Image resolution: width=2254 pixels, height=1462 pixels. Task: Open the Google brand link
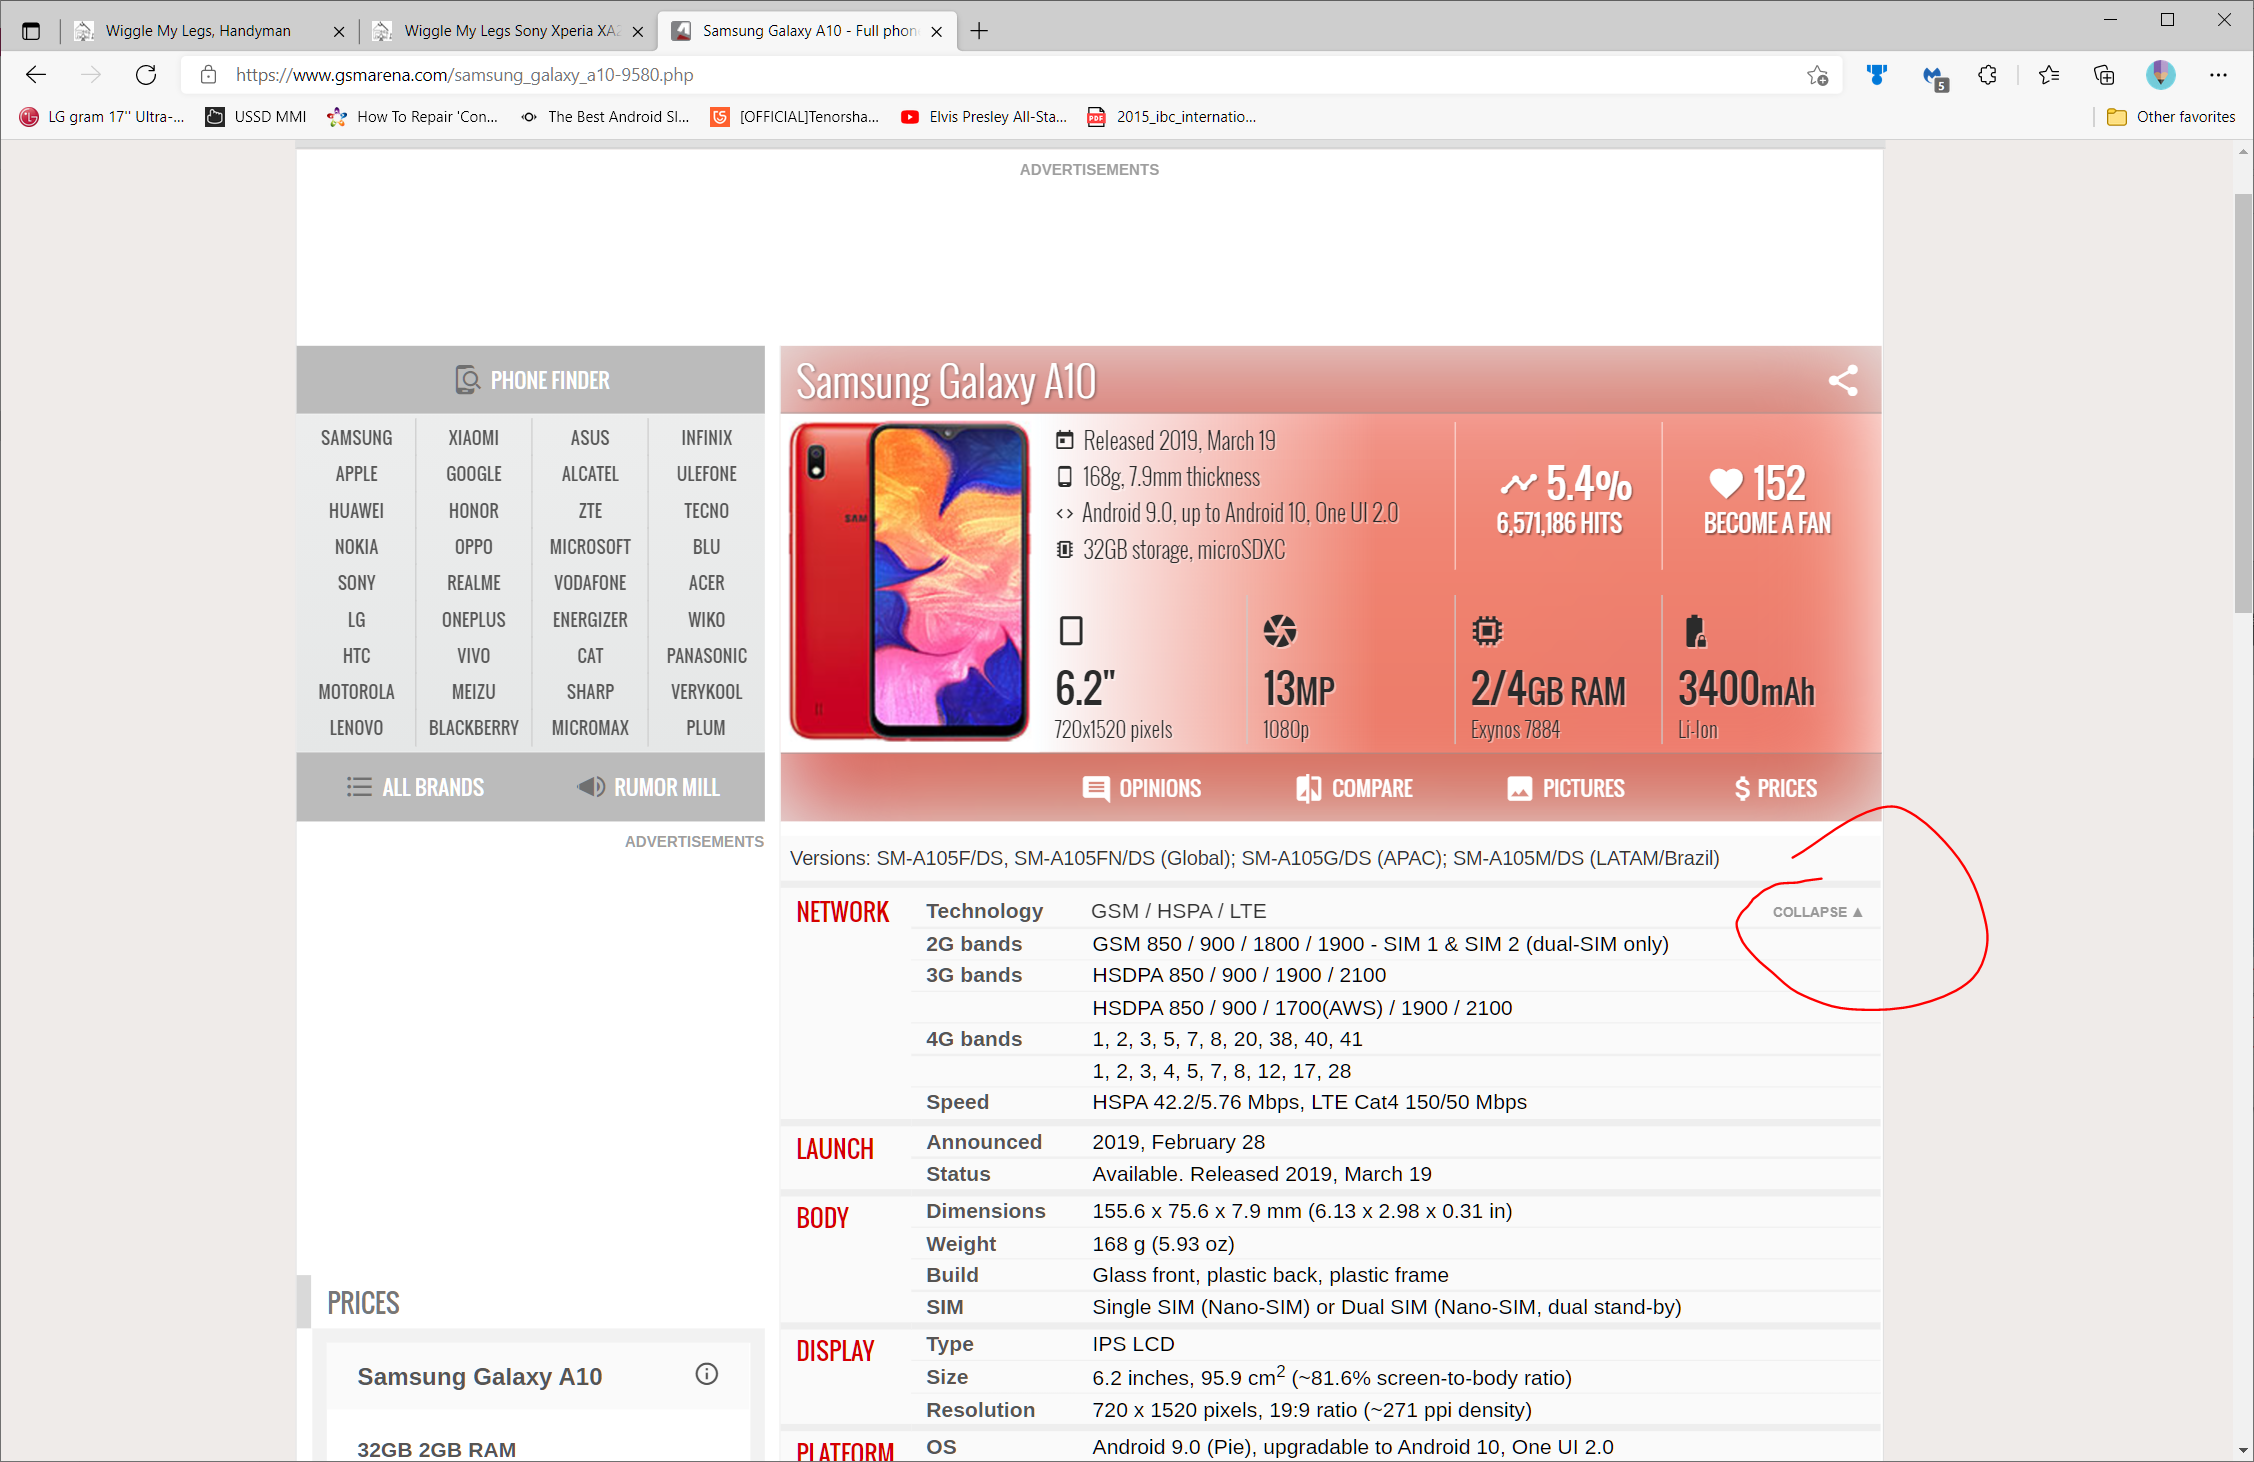click(473, 474)
